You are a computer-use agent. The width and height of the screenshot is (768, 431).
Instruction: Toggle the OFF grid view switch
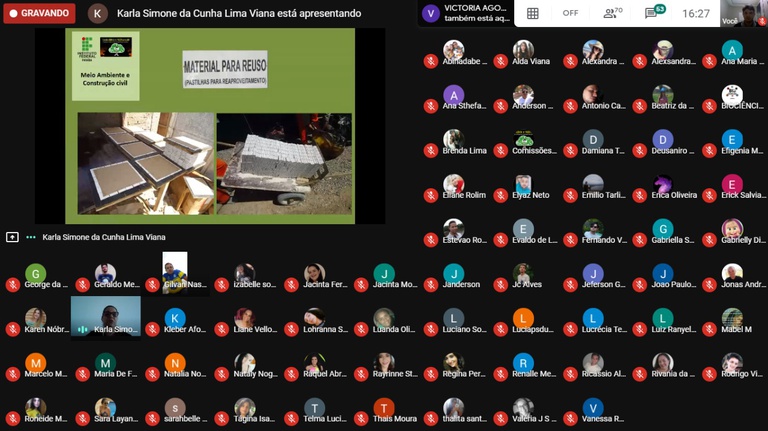click(570, 13)
